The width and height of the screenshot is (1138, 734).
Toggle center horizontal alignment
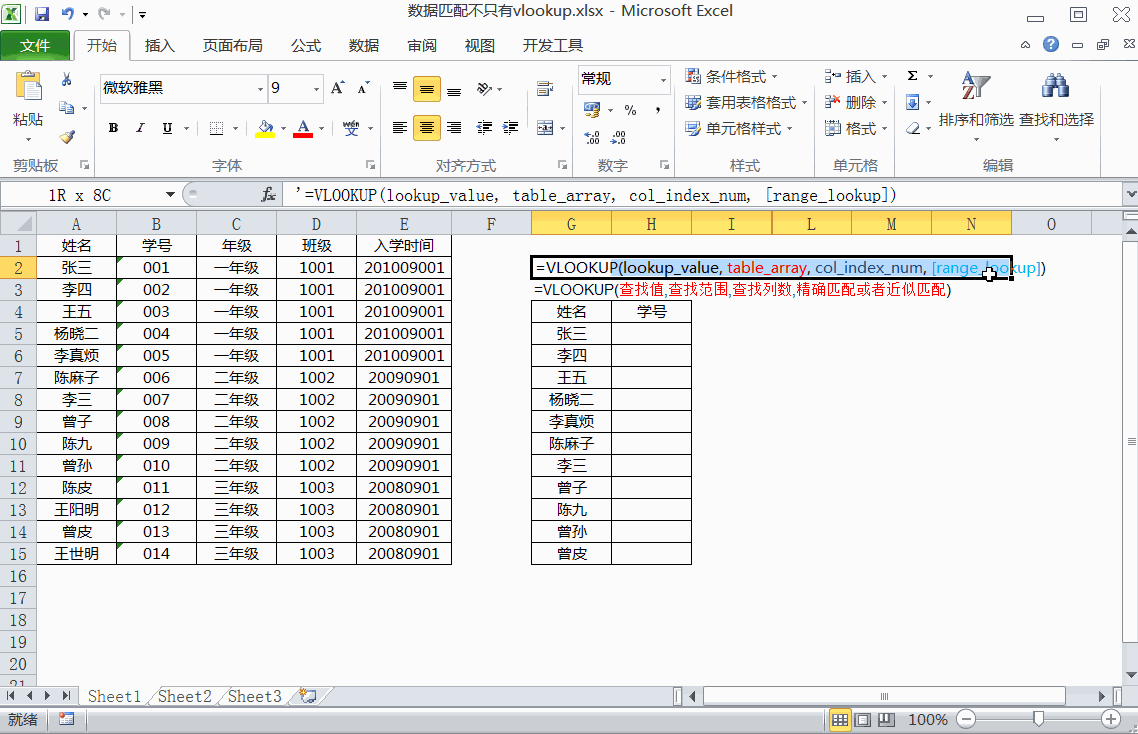[427, 128]
